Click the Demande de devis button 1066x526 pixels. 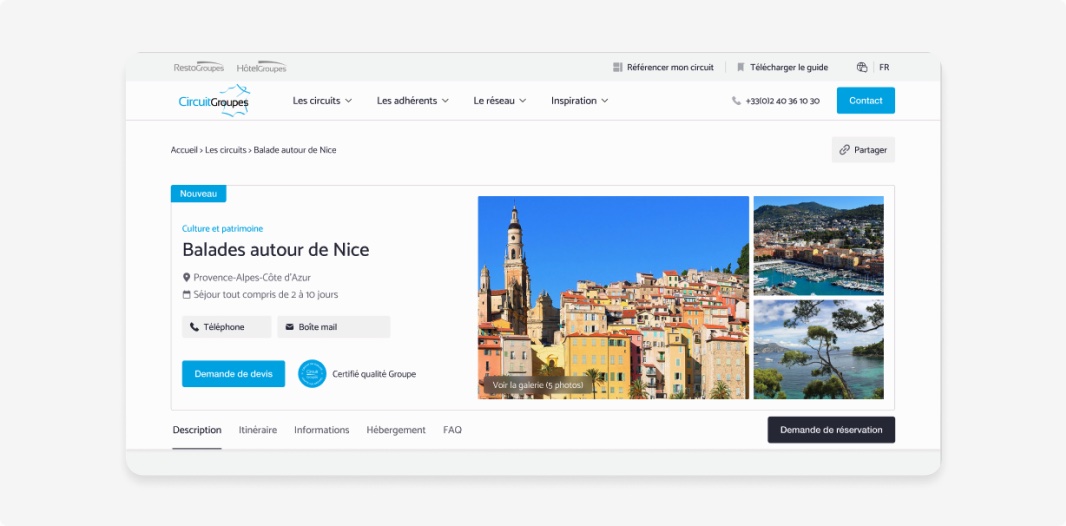coord(233,374)
